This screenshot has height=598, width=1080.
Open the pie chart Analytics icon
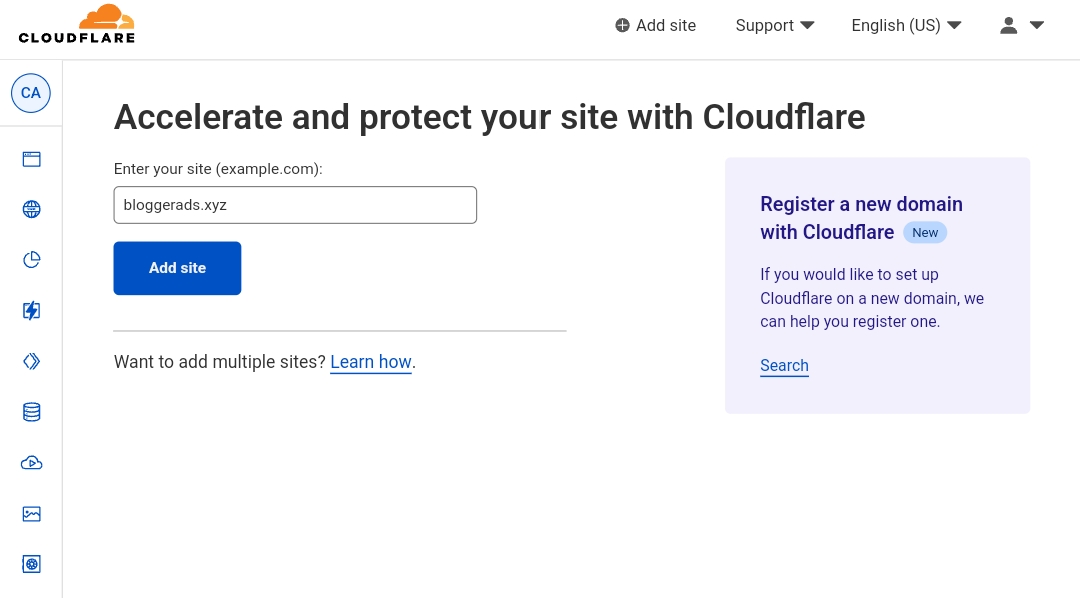tap(32, 260)
